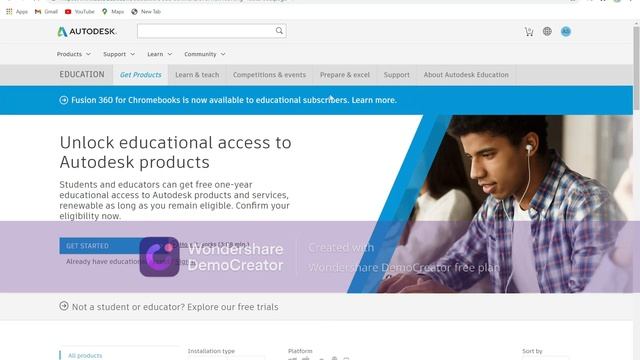This screenshot has width=640, height=360.
Task: Open the Apps bookmark shortcut
Action: 17,11
